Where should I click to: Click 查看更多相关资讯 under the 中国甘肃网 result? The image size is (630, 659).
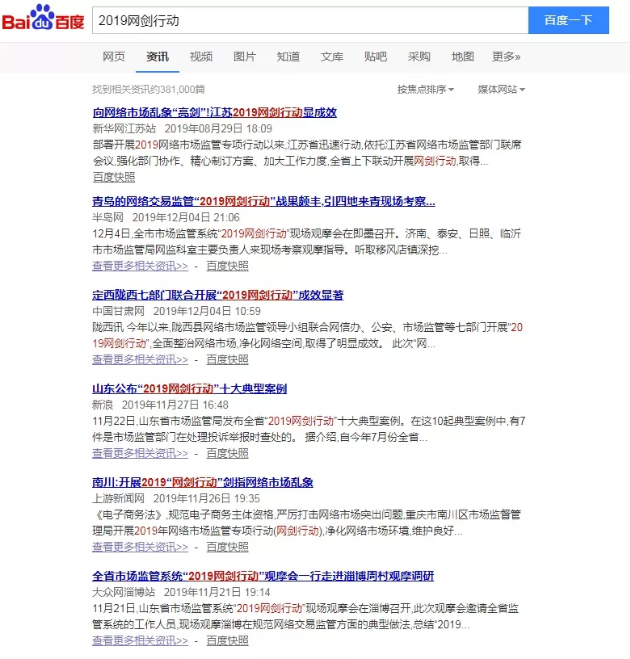click(140, 360)
